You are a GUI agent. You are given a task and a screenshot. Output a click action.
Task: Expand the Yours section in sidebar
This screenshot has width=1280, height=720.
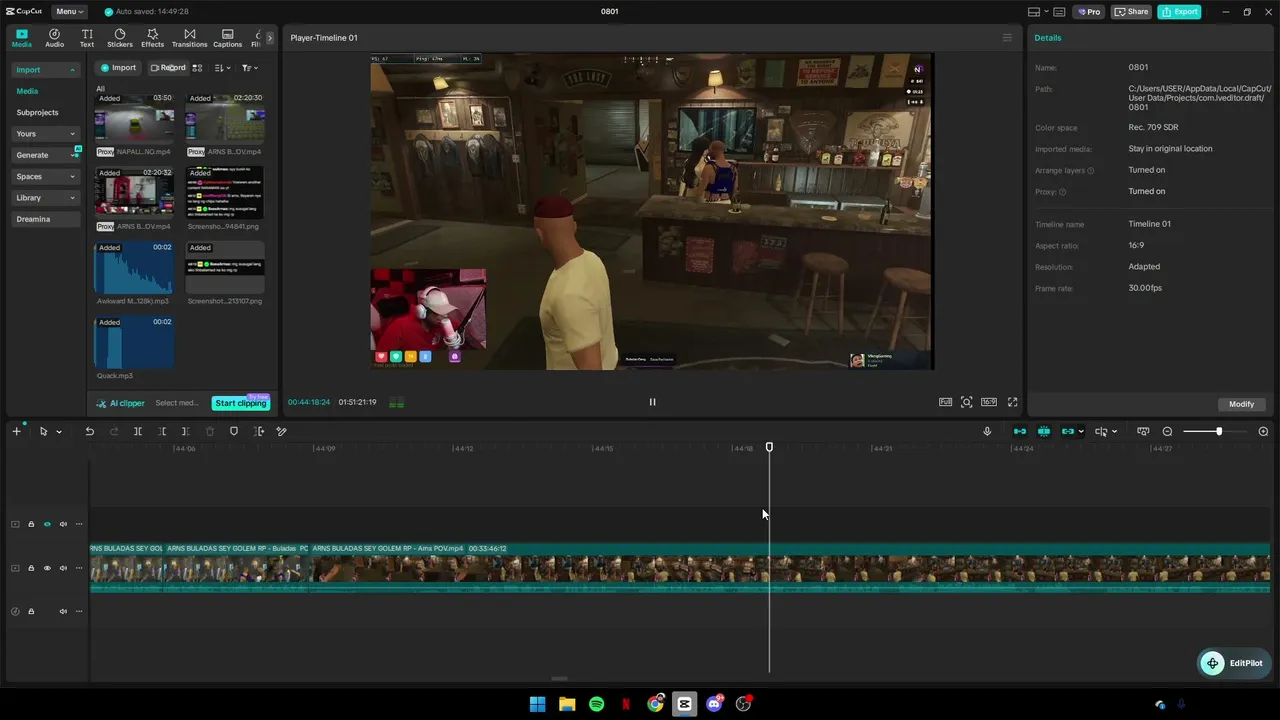[x=72, y=134]
